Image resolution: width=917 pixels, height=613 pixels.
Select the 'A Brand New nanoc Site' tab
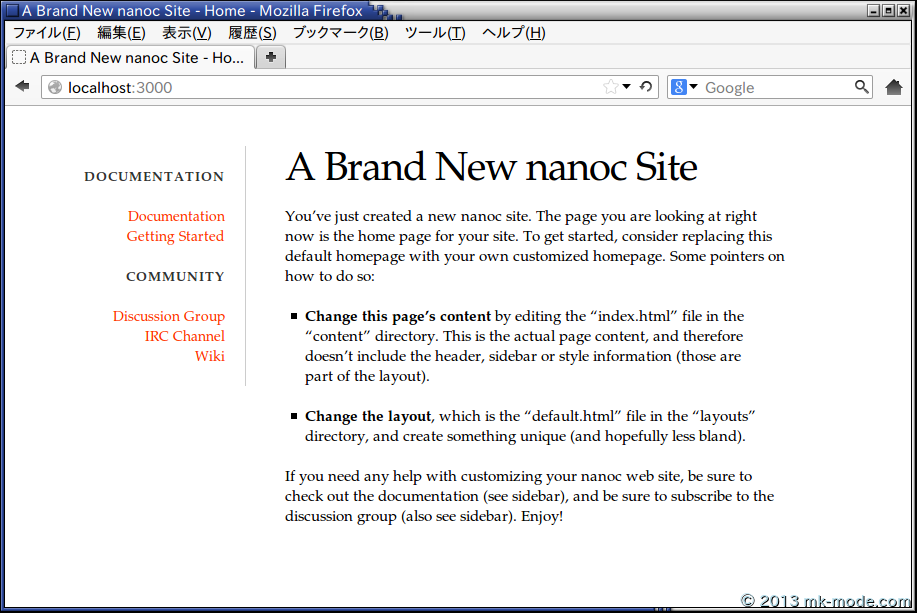(130, 57)
